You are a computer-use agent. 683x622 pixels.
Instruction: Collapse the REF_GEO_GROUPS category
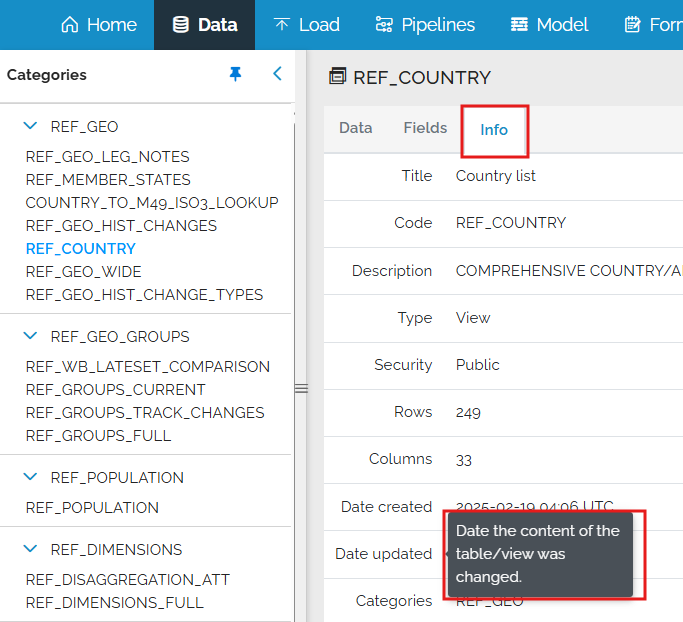point(30,336)
